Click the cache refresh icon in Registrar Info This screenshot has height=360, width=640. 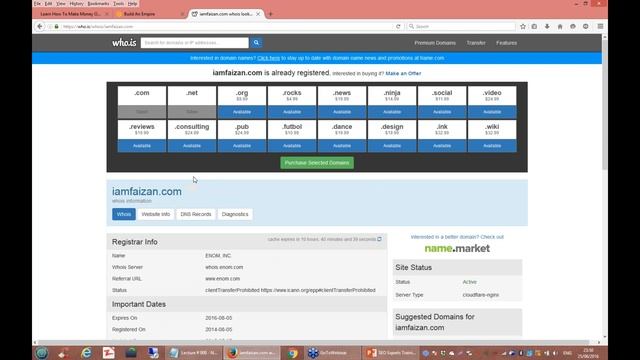click(379, 239)
